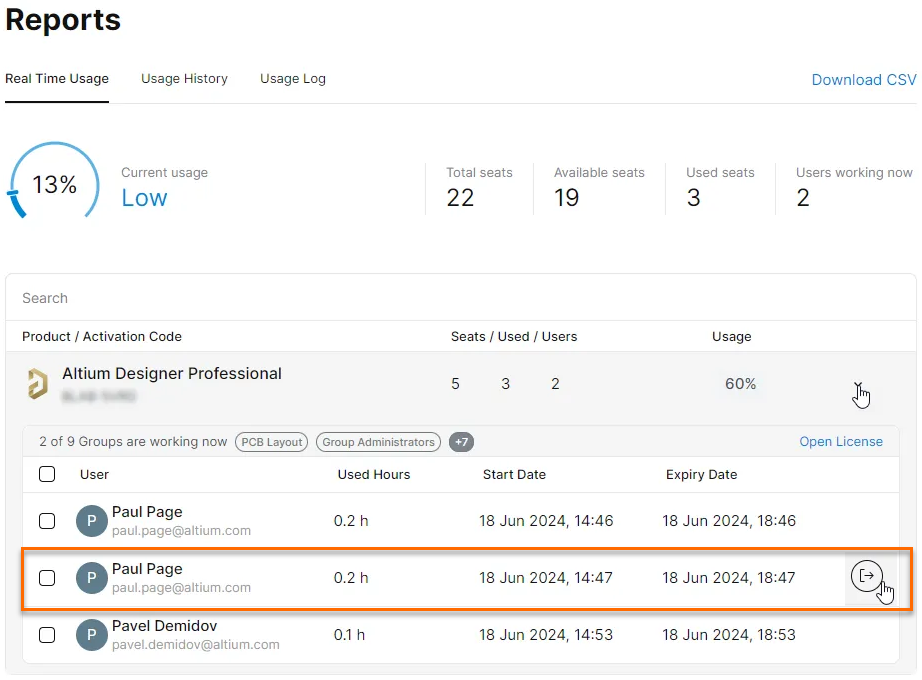Viewport: 922px width, 680px height.
Task: Click Pavel Demidov's avatar icon
Action: click(x=91, y=635)
